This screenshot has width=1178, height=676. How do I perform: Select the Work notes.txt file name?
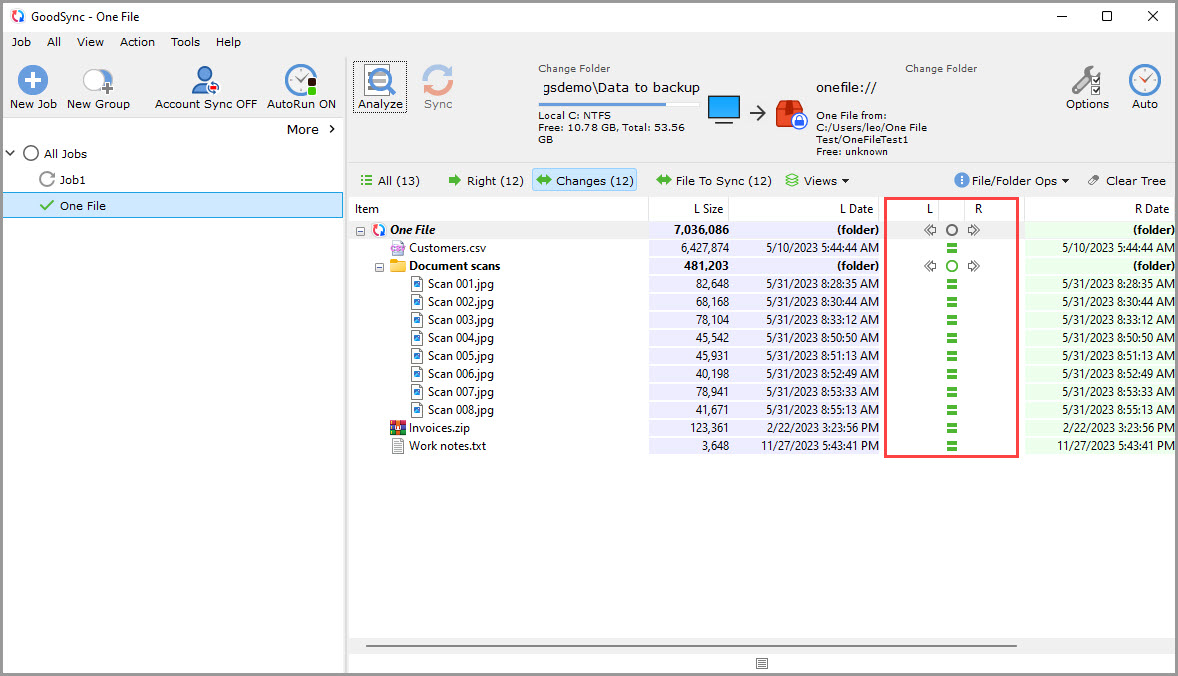447,446
